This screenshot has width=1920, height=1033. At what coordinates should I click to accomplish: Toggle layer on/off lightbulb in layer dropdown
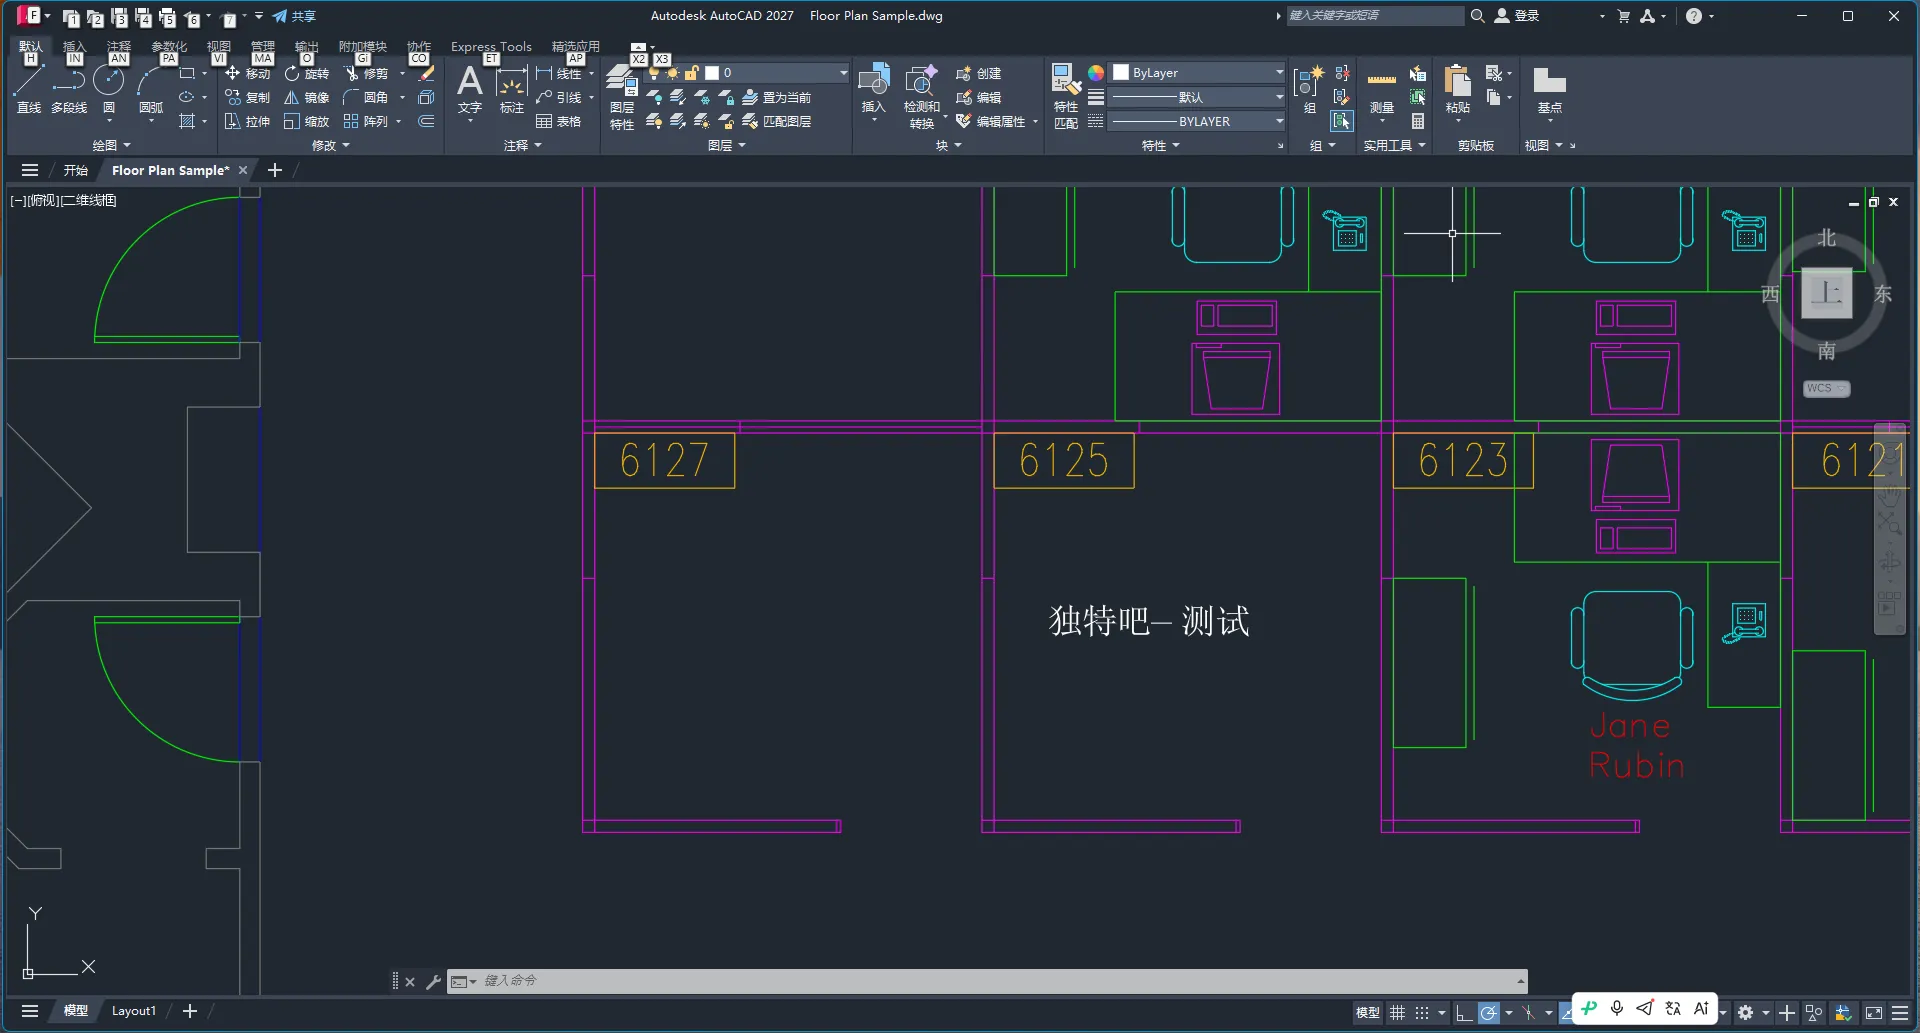click(x=655, y=73)
